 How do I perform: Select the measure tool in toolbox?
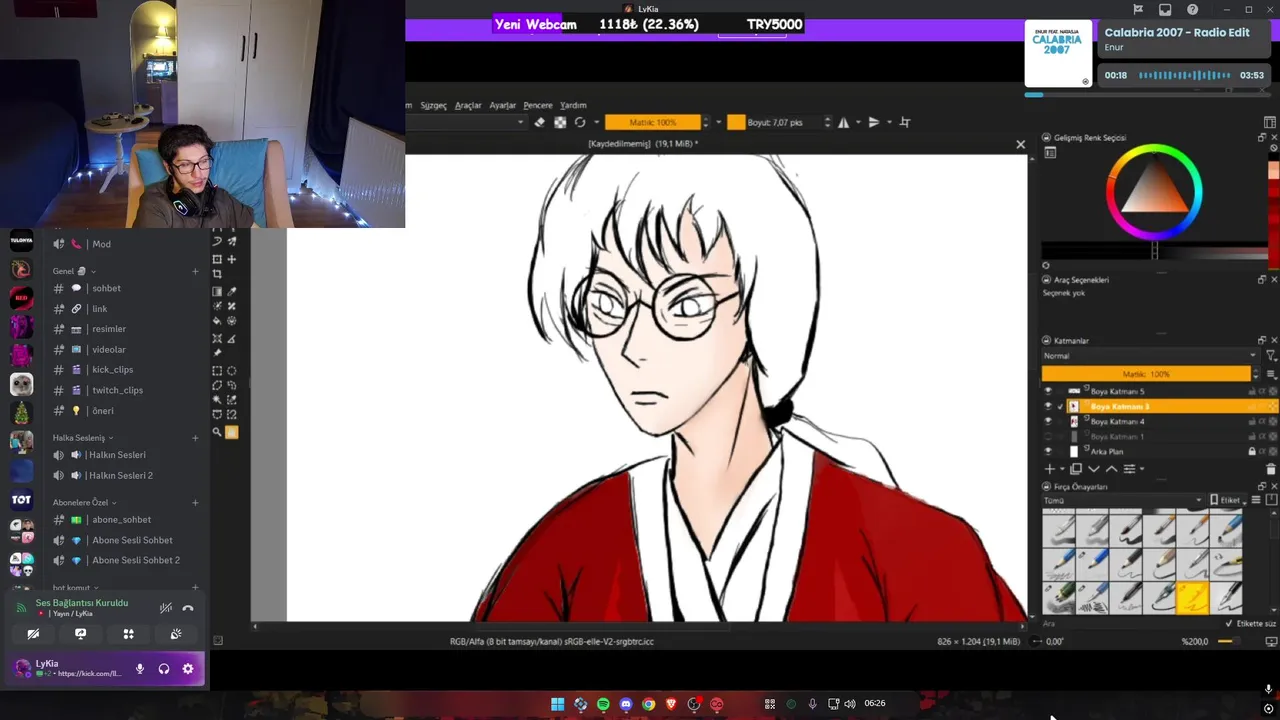231,339
